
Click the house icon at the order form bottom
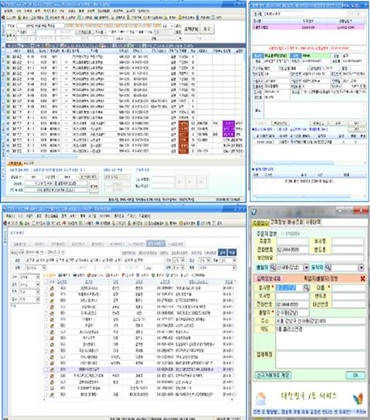tap(261, 398)
